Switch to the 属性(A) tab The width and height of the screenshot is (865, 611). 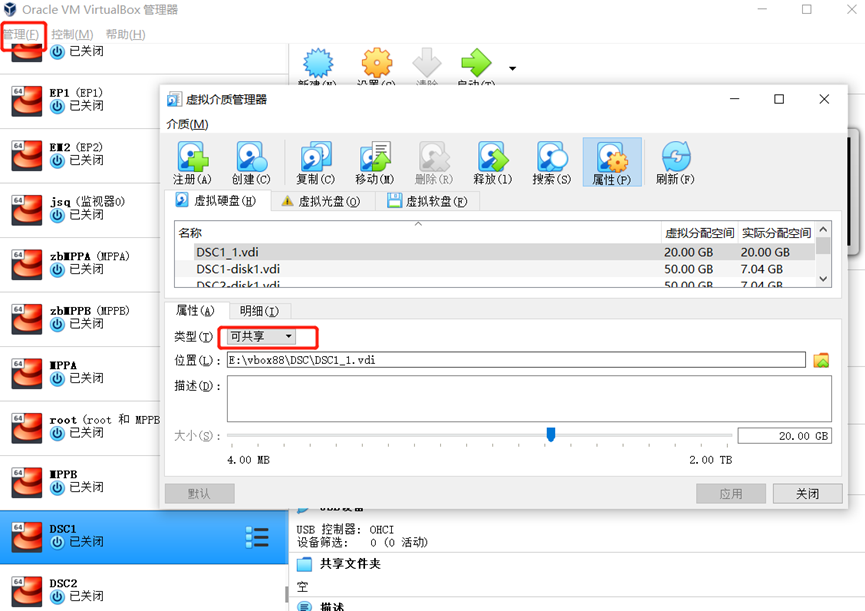click(x=195, y=310)
